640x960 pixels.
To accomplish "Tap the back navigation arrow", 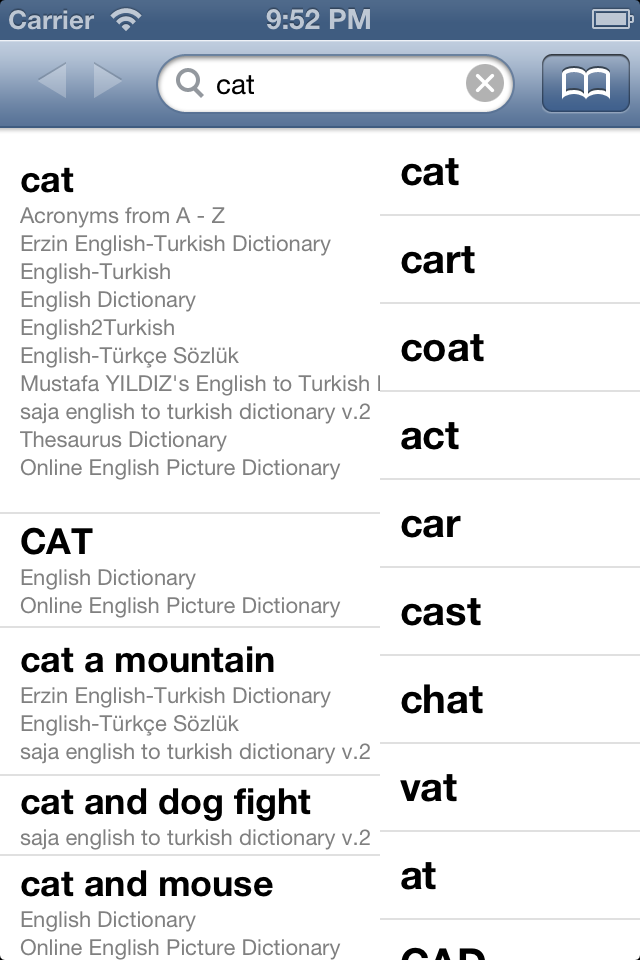I will coord(52,82).
